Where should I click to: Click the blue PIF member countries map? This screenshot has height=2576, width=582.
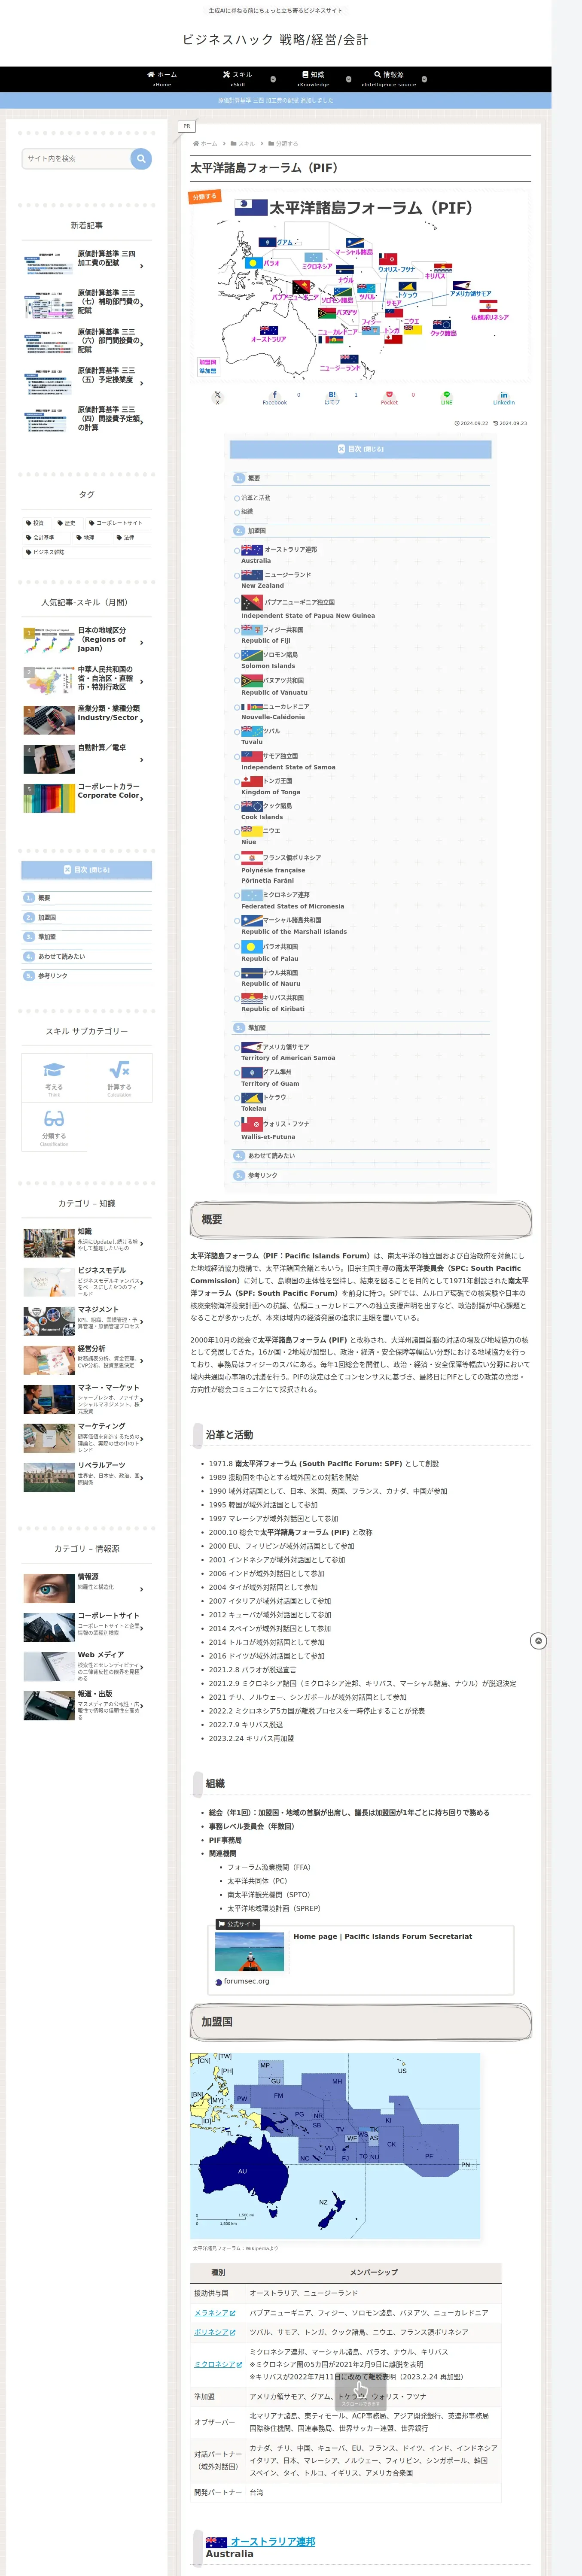point(335,2145)
